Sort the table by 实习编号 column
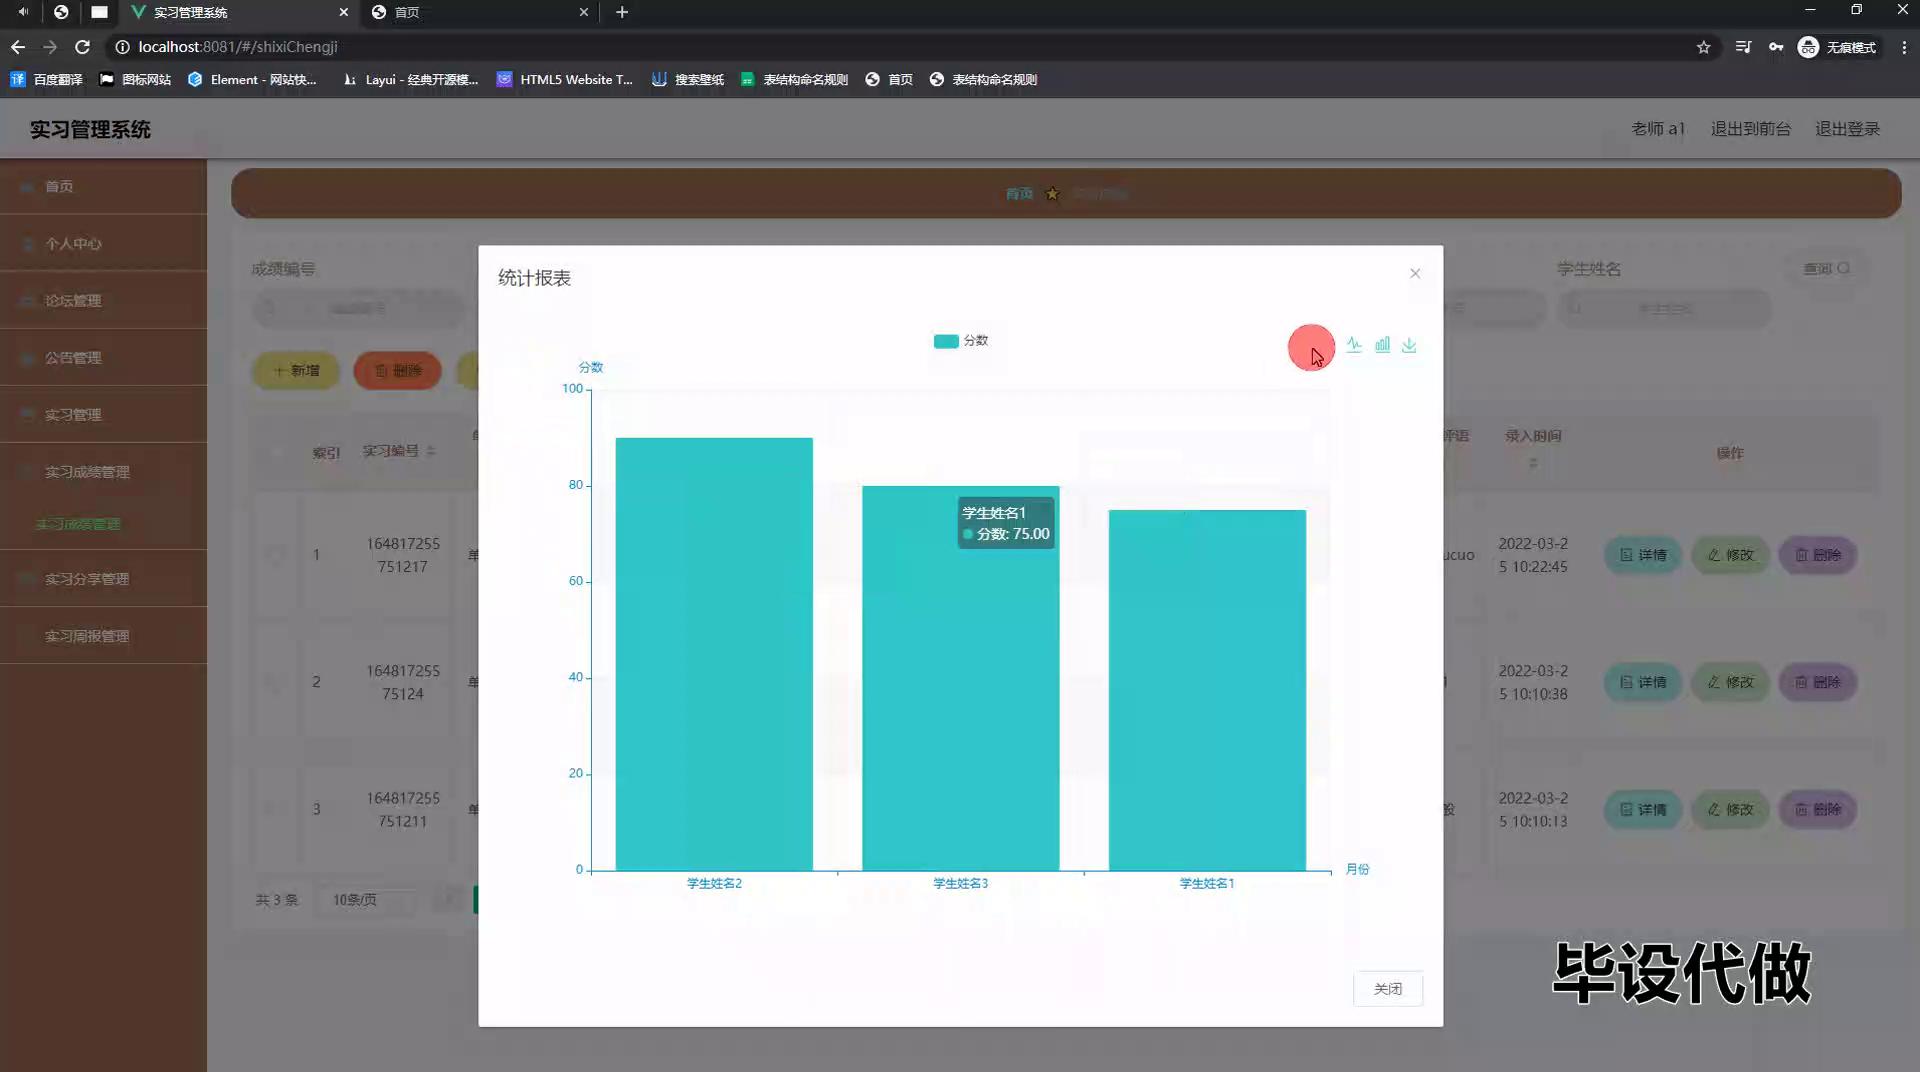This screenshot has width=1920, height=1072. point(432,451)
